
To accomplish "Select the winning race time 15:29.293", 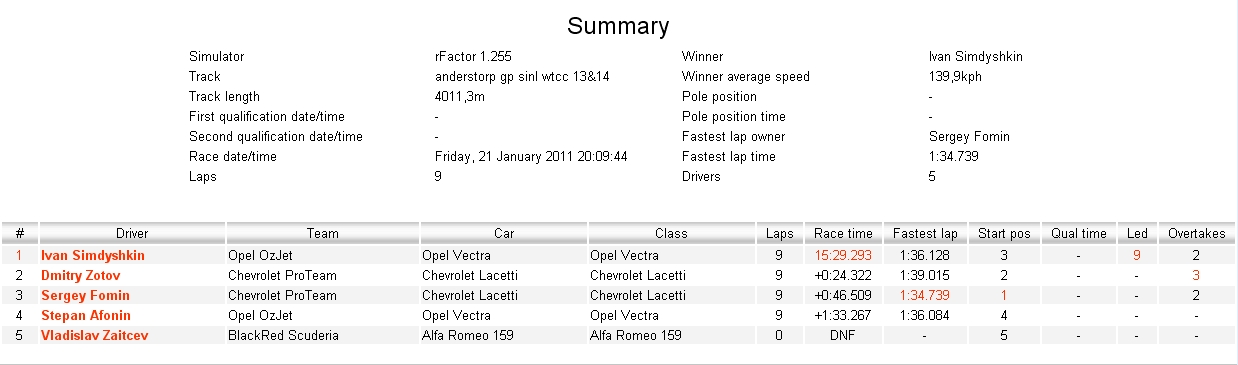I will tap(843, 255).
